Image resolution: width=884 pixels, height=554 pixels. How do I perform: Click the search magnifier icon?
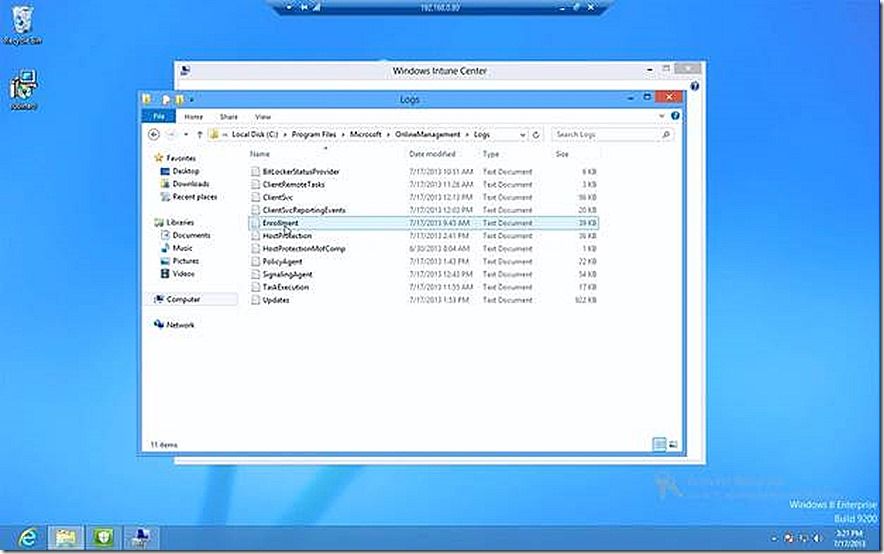pos(666,135)
